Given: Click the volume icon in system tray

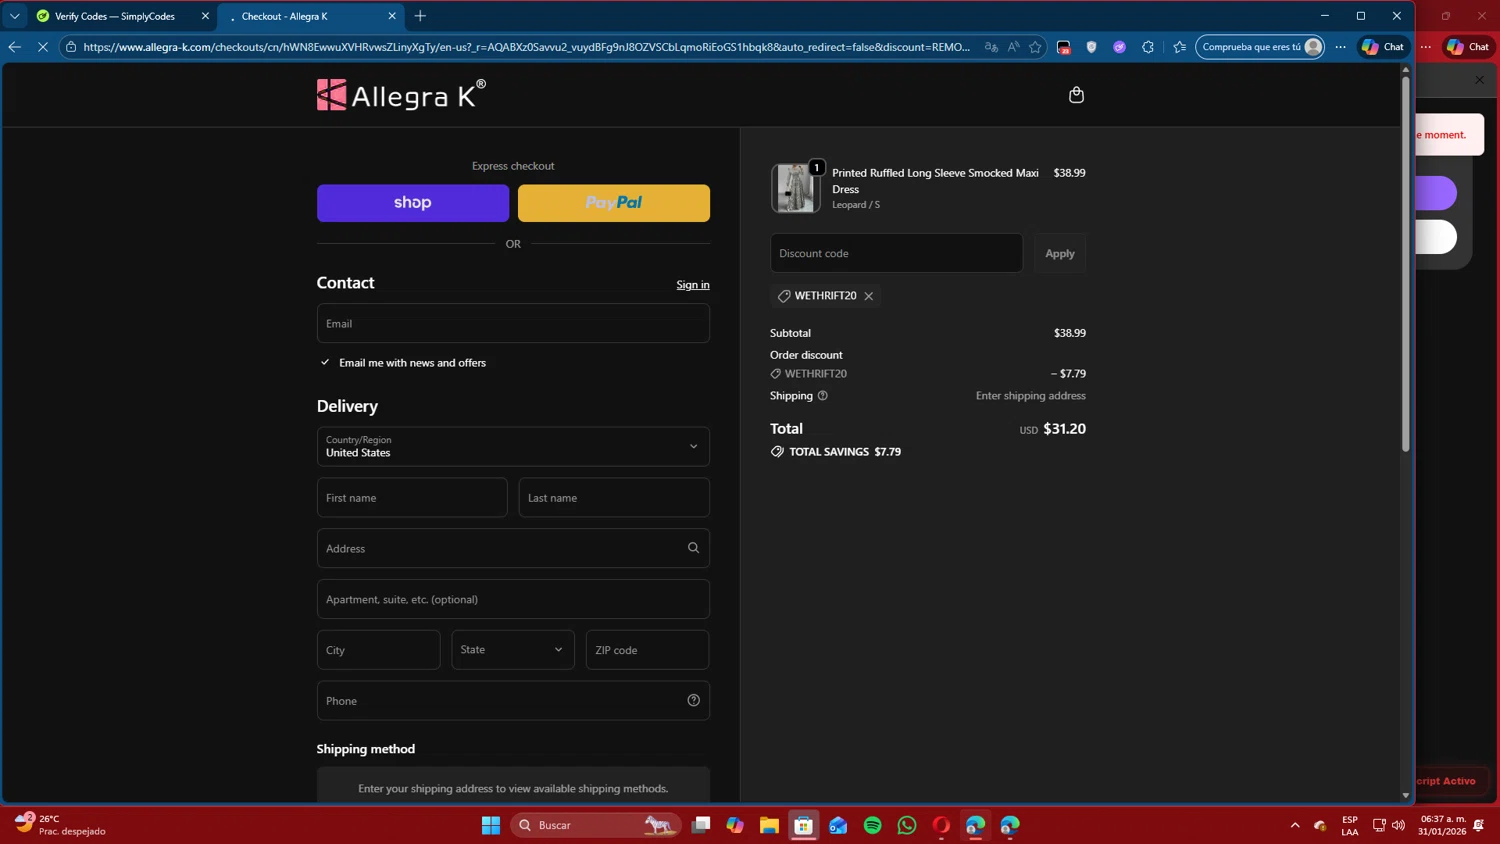Looking at the screenshot, I should (1398, 825).
